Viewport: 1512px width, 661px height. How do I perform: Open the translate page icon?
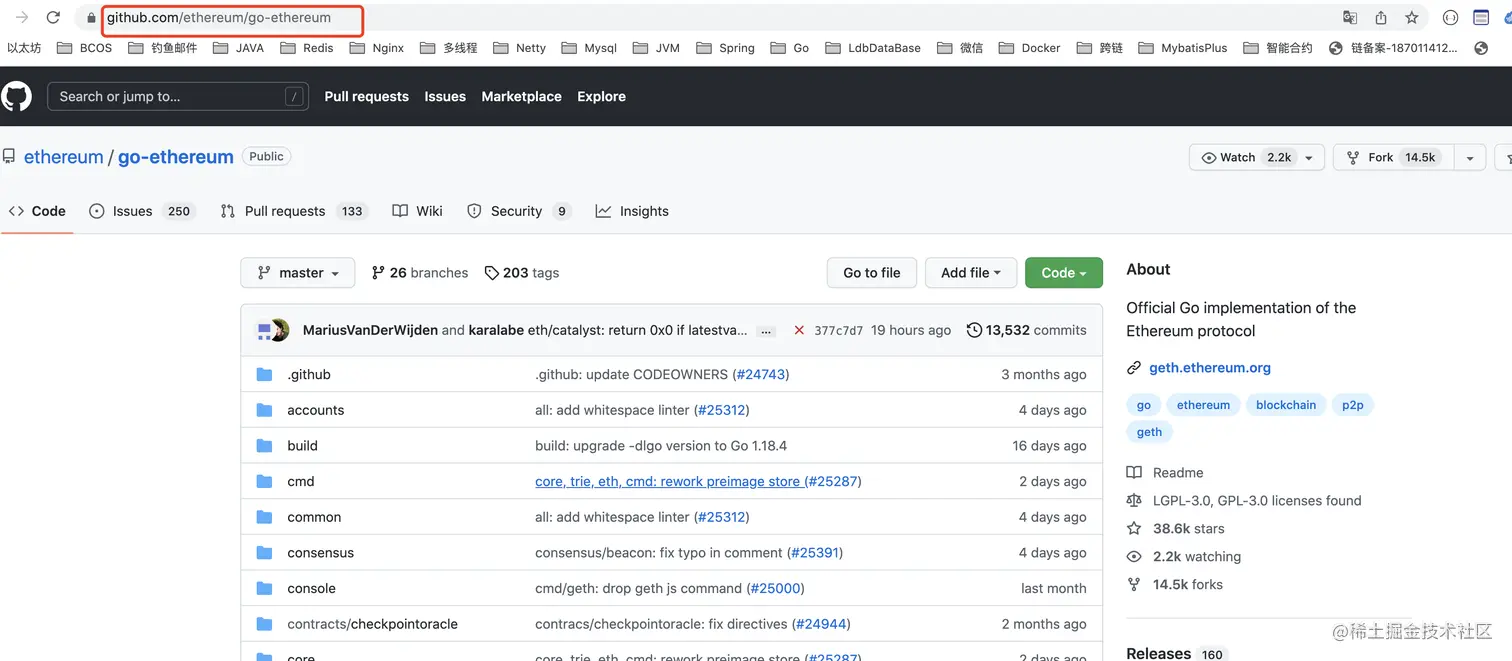point(1350,18)
